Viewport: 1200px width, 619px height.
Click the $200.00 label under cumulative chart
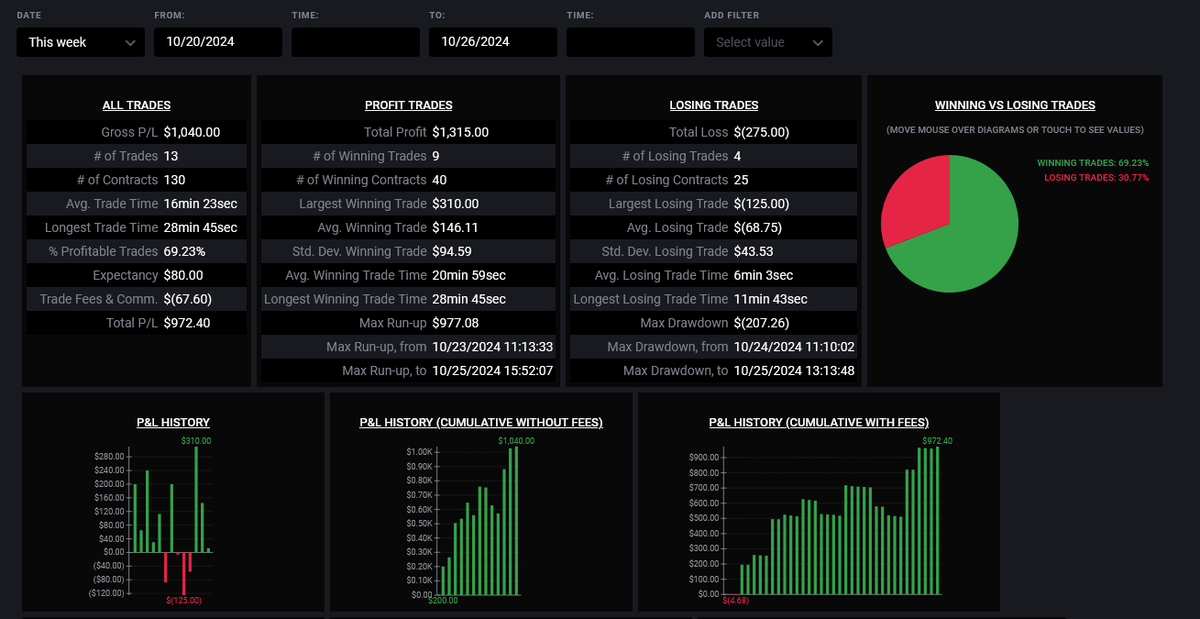[x=443, y=601]
